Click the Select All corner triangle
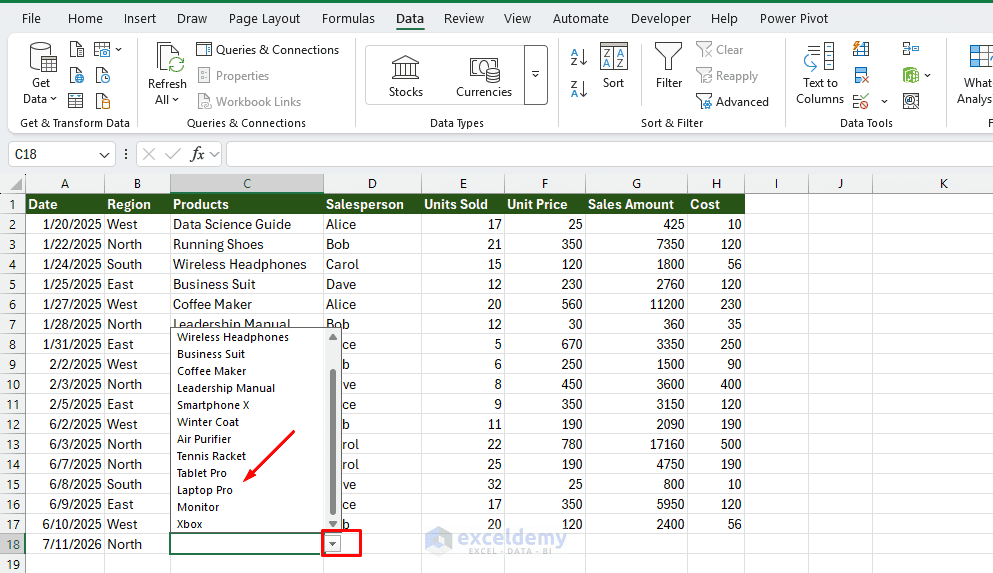993x573 pixels. (x=16, y=184)
